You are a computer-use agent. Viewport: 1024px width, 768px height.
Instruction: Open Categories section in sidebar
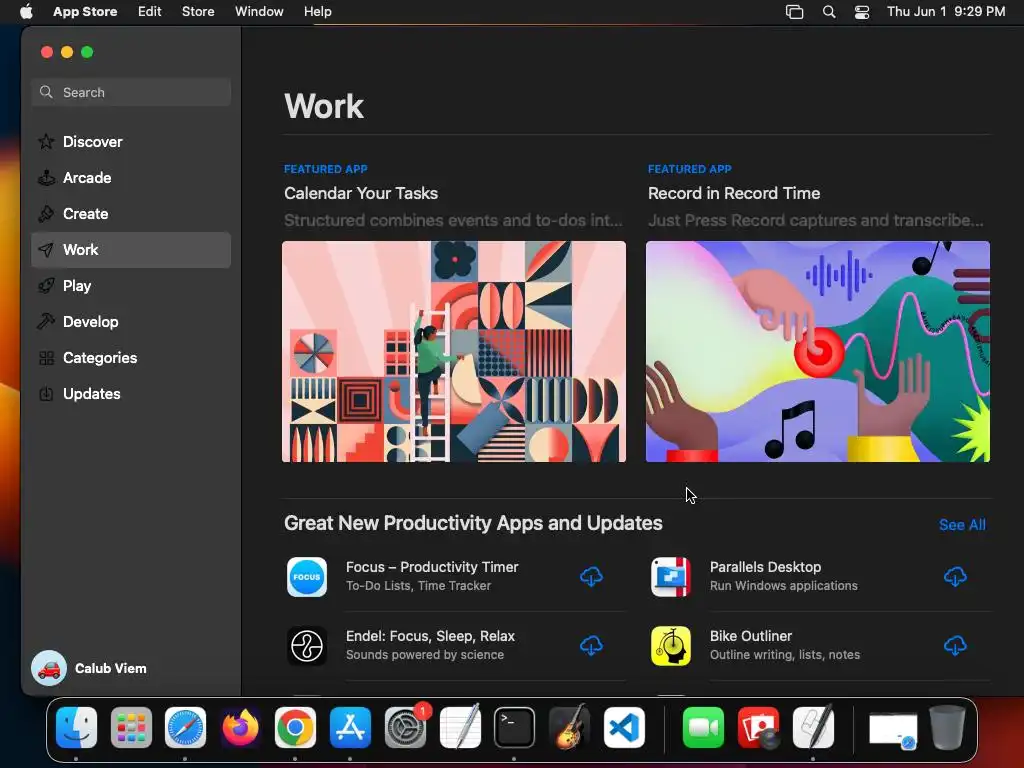(131, 357)
